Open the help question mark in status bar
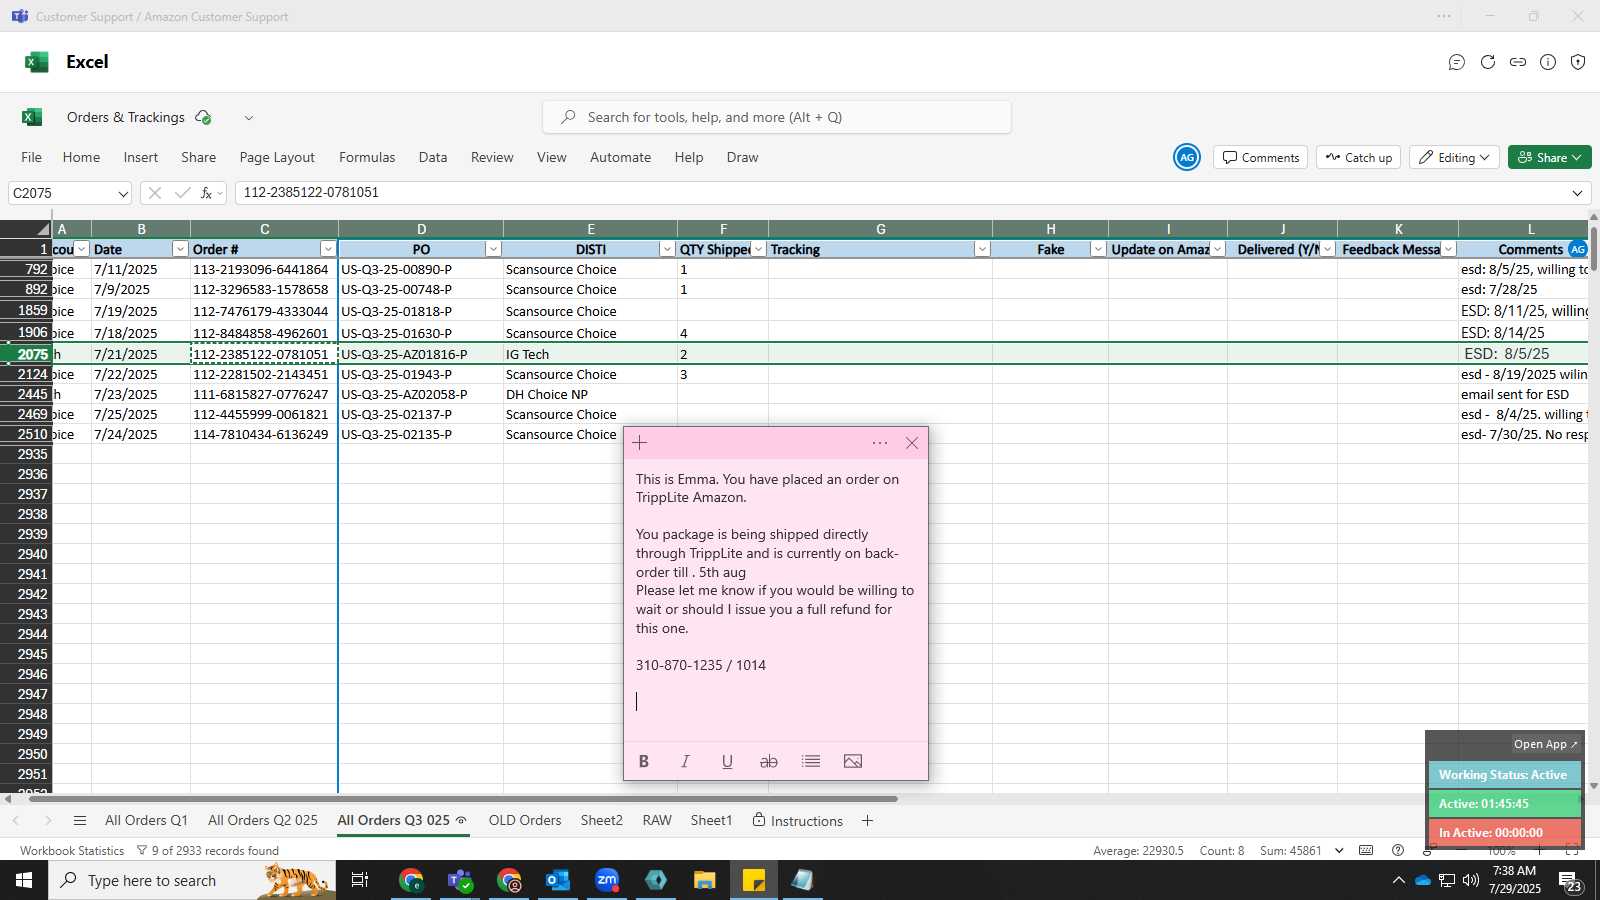This screenshot has width=1600, height=900. (1398, 851)
